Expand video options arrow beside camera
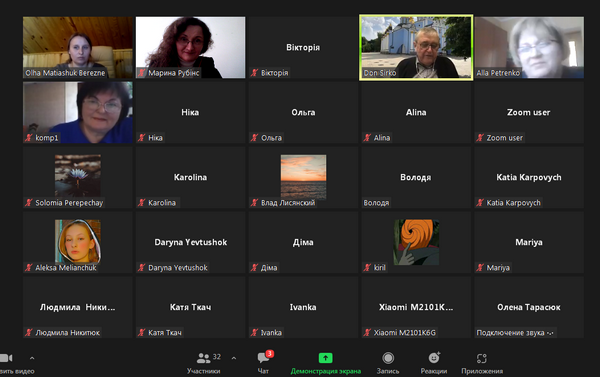Viewport: 600px width, 377px height. pyautogui.click(x=32, y=358)
